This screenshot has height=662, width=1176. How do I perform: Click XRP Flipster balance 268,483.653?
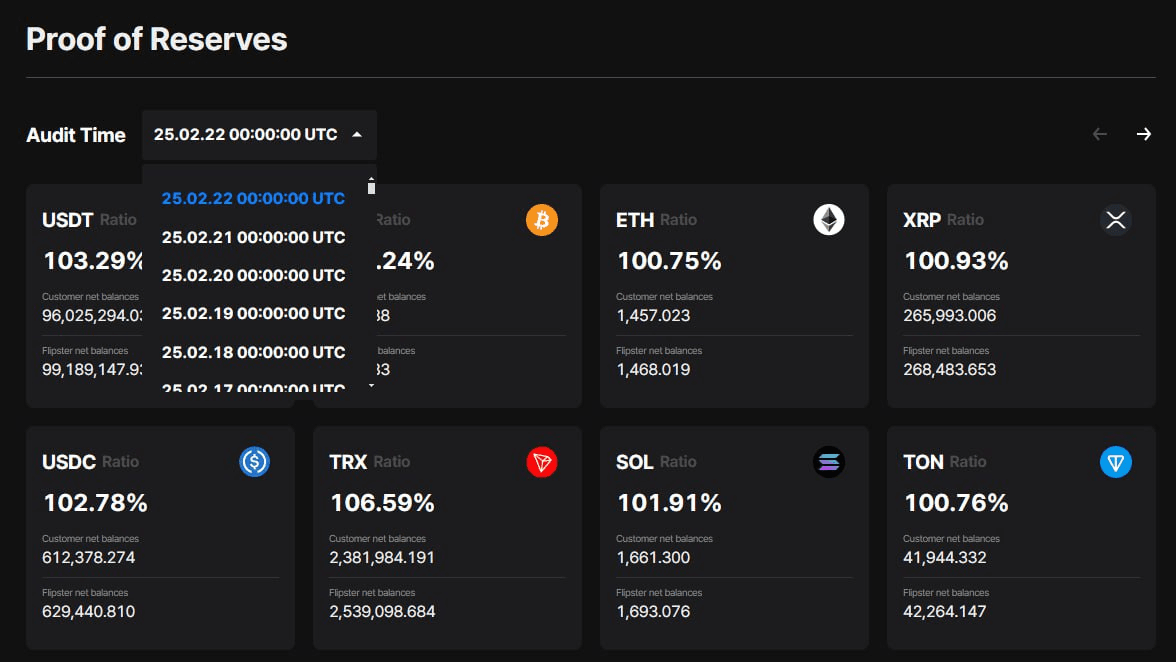point(950,370)
